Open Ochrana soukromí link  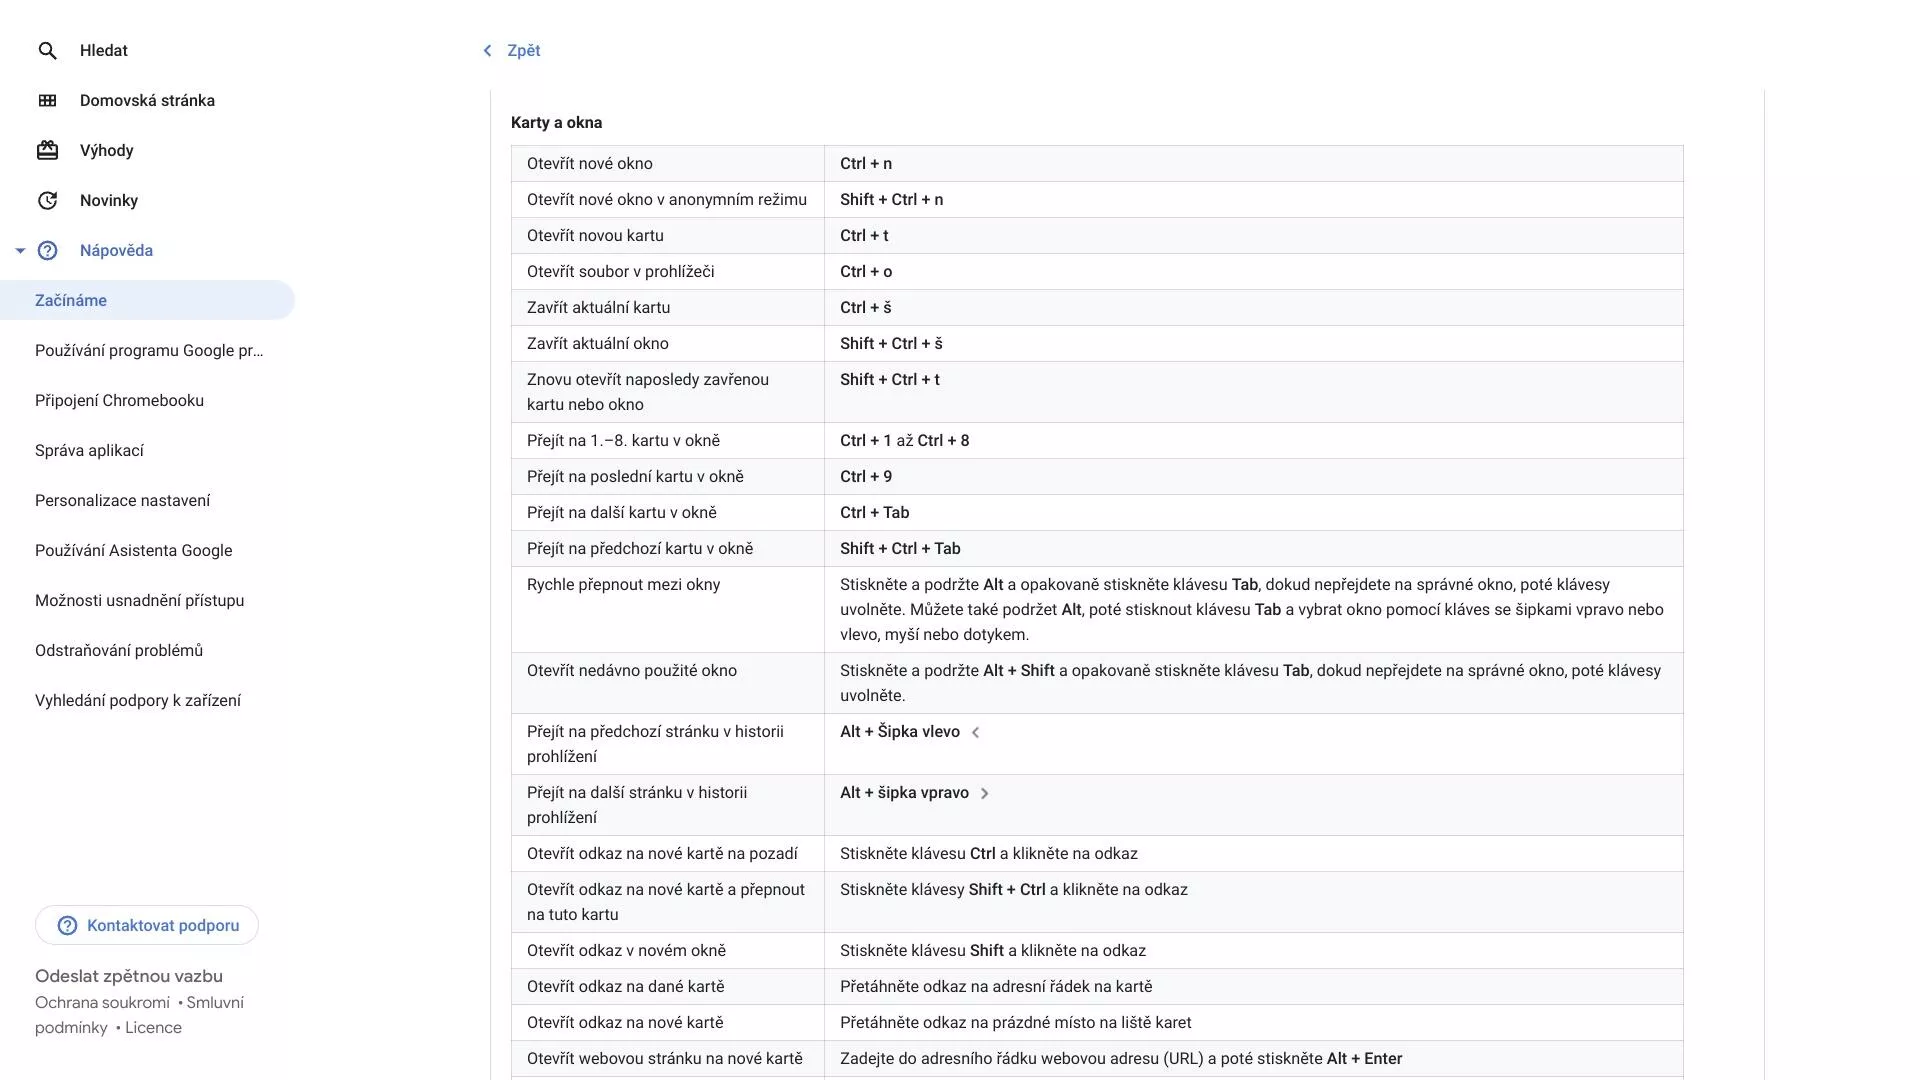point(102,1002)
